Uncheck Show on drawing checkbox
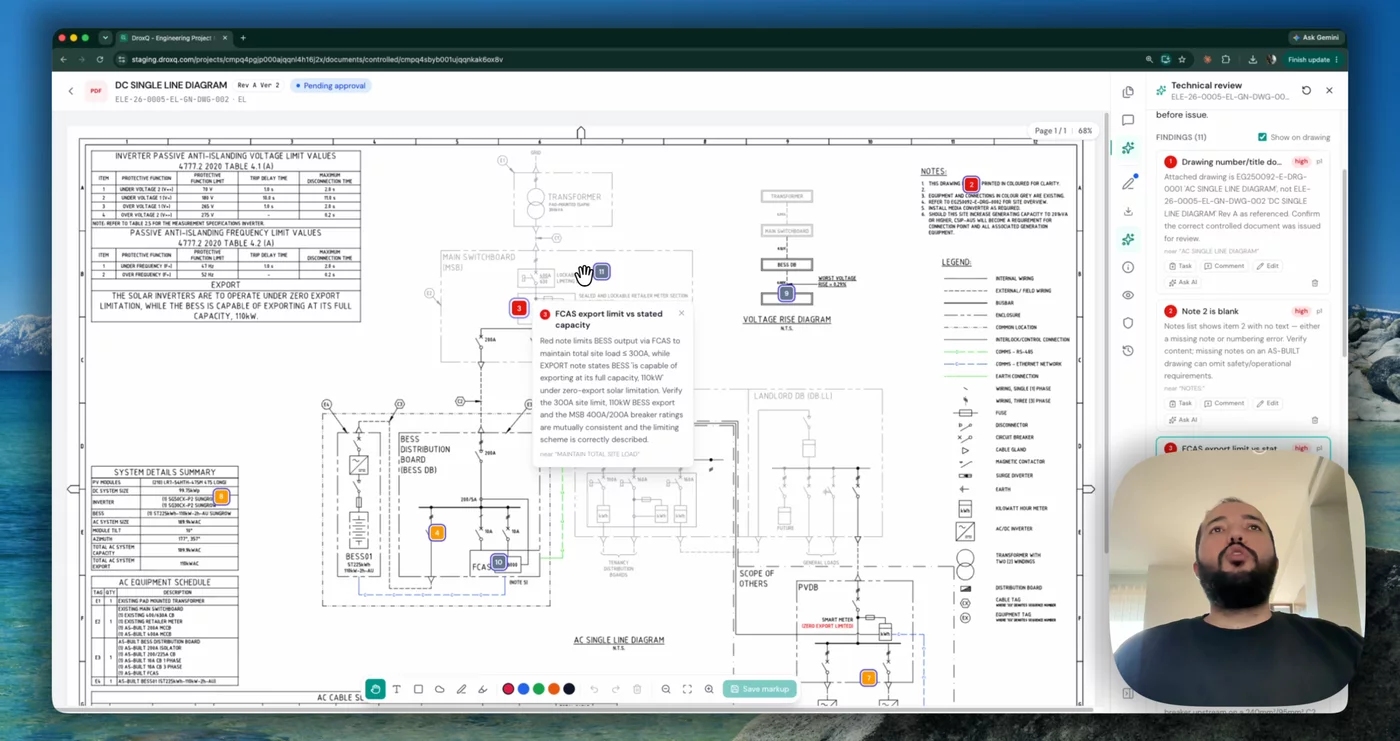Image resolution: width=1400 pixels, height=741 pixels. pos(1262,137)
